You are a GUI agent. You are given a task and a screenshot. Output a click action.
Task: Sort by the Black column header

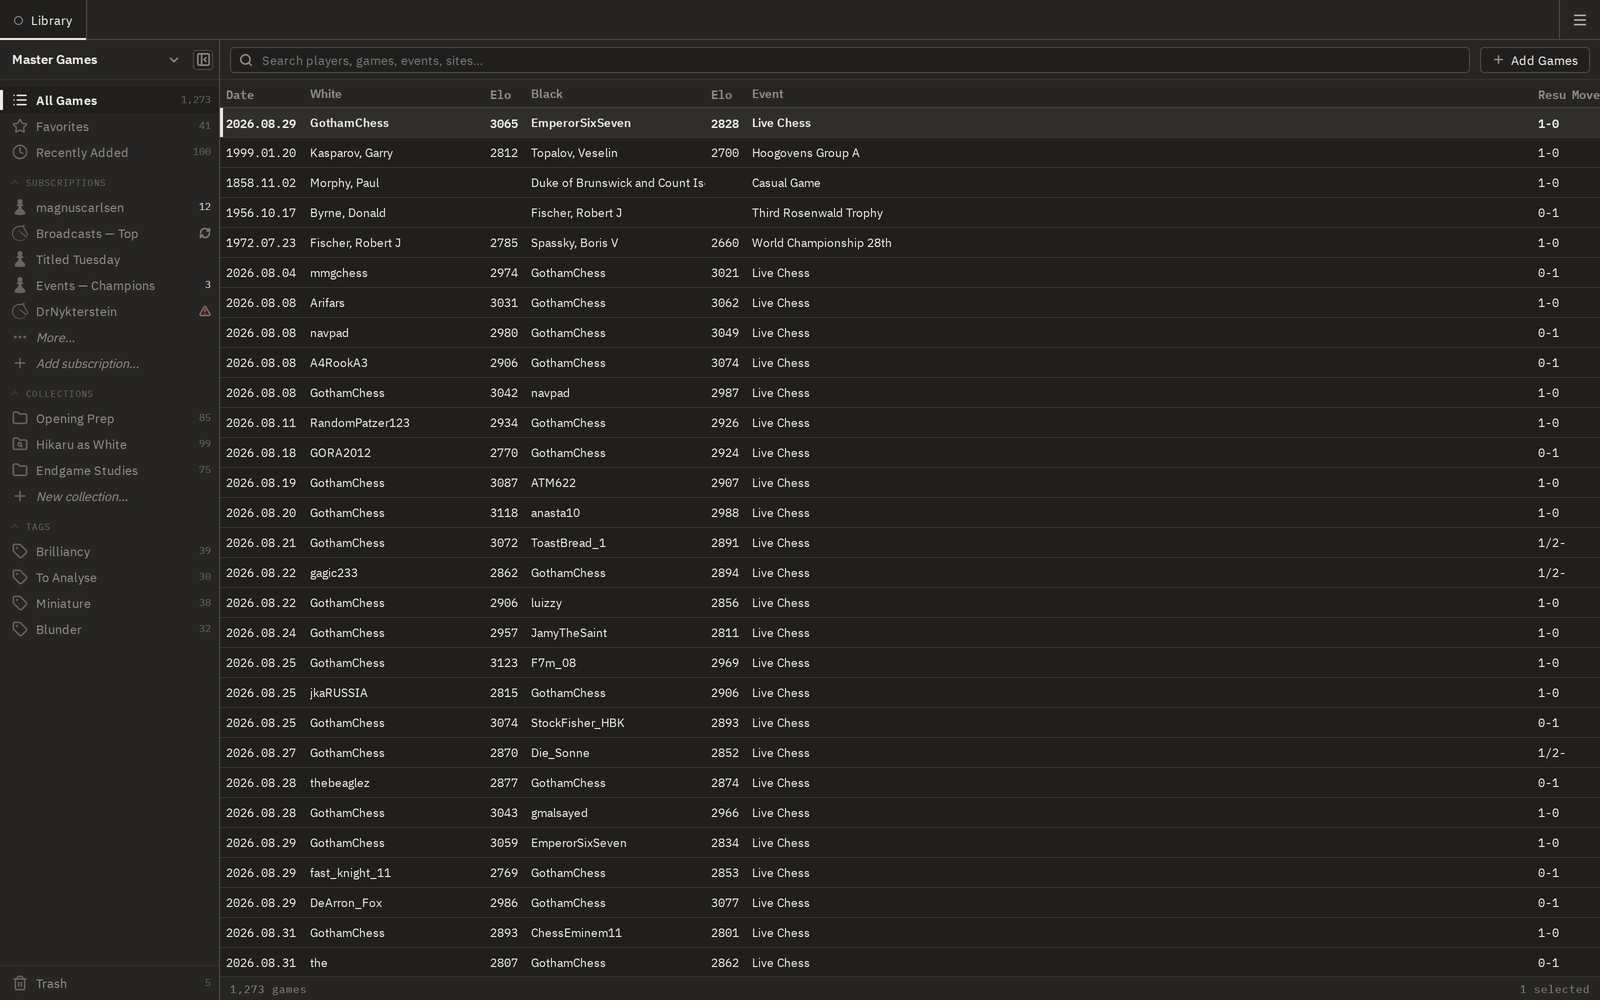coord(547,94)
